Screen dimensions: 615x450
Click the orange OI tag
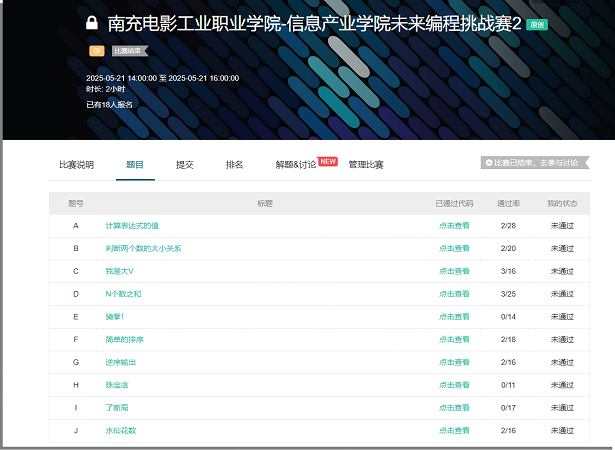[x=97, y=51]
